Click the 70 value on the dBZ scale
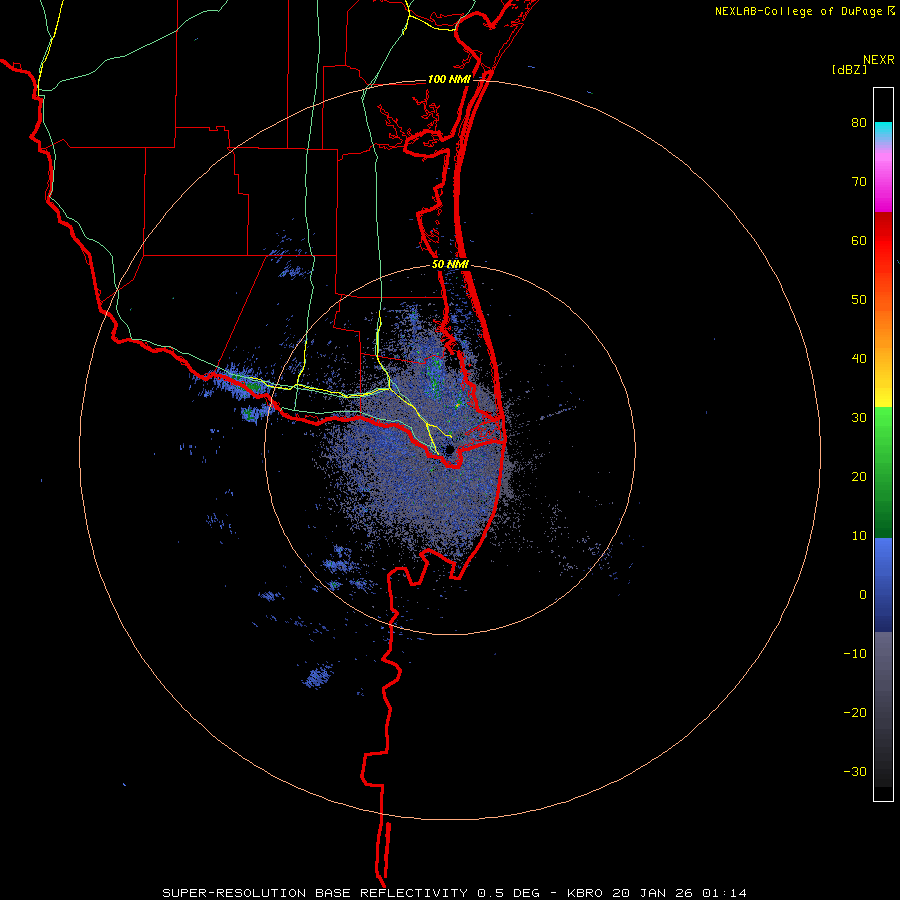 [859, 181]
